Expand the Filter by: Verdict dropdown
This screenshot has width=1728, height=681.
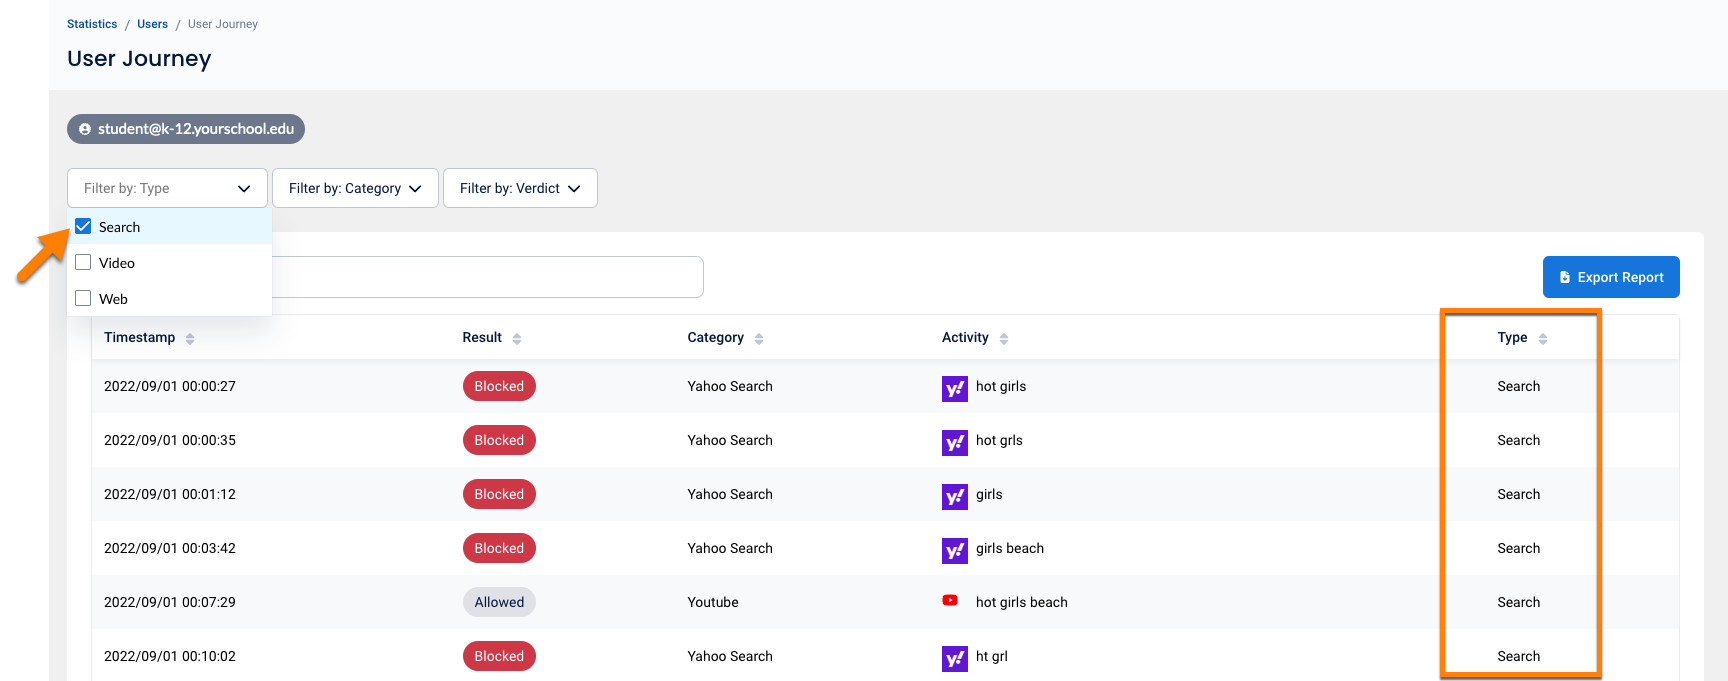pos(520,188)
